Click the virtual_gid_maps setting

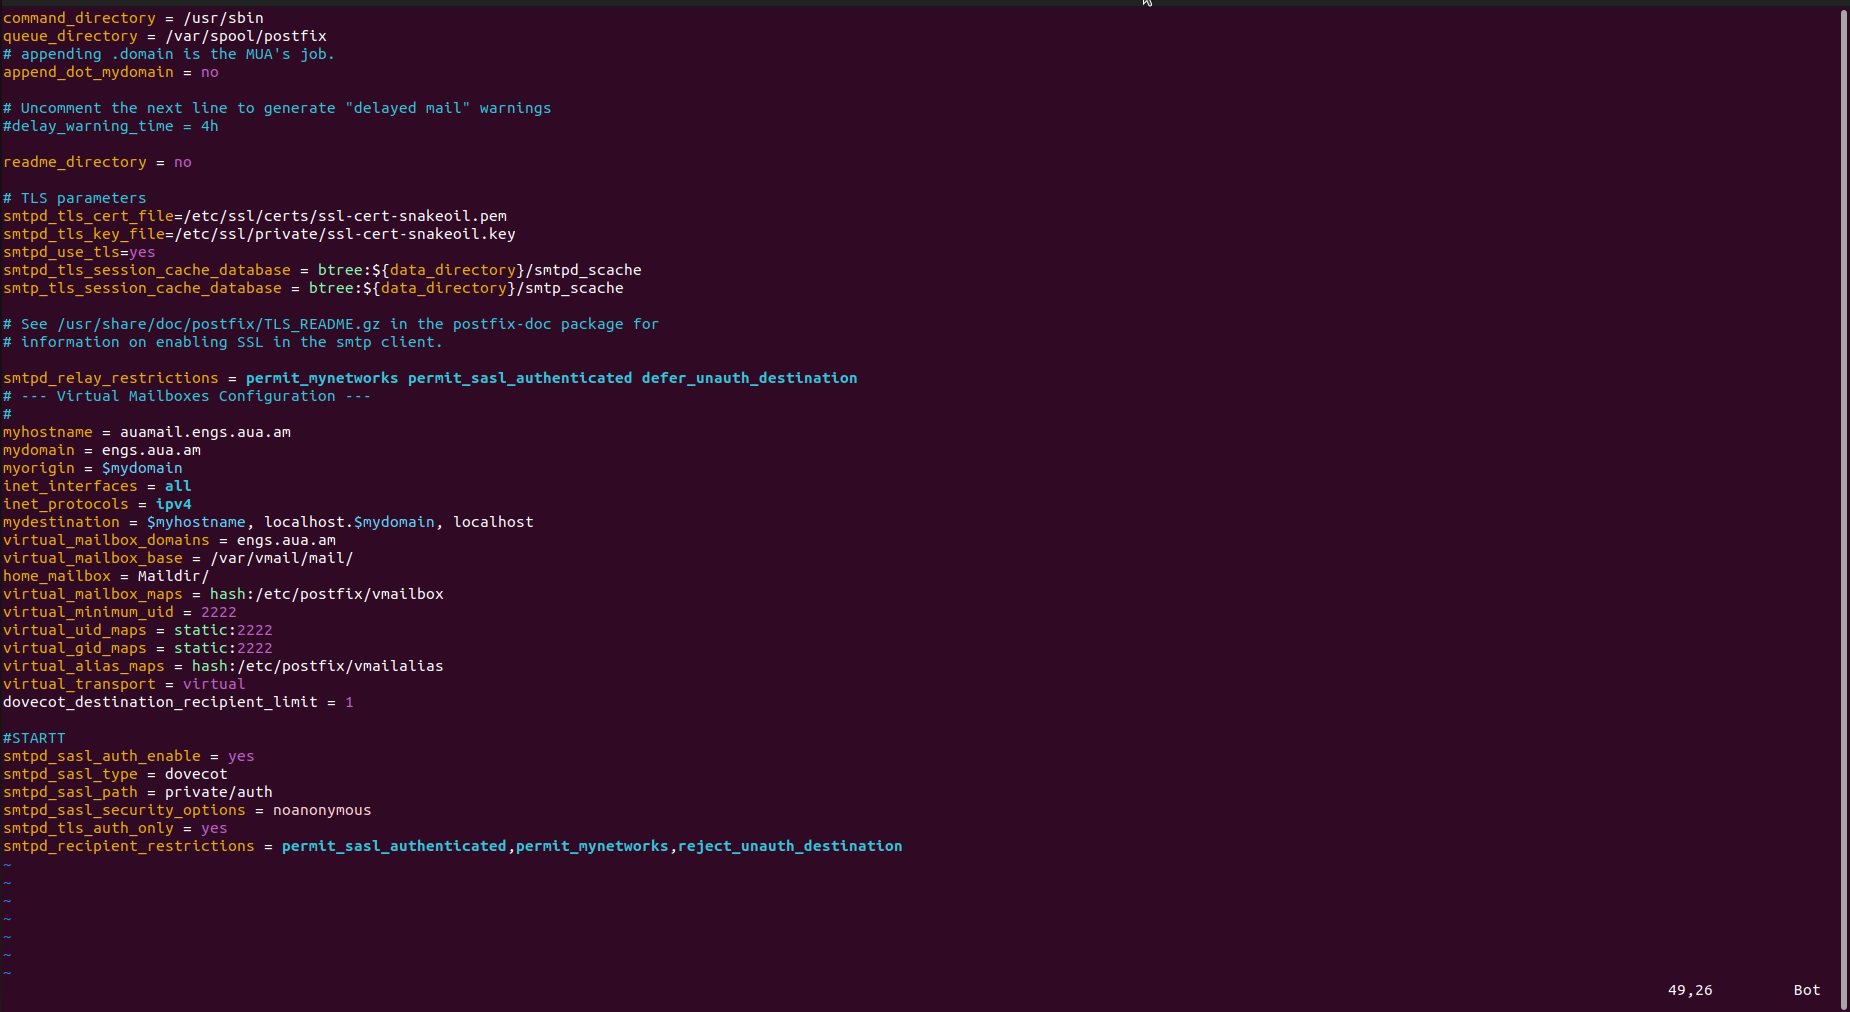point(75,648)
